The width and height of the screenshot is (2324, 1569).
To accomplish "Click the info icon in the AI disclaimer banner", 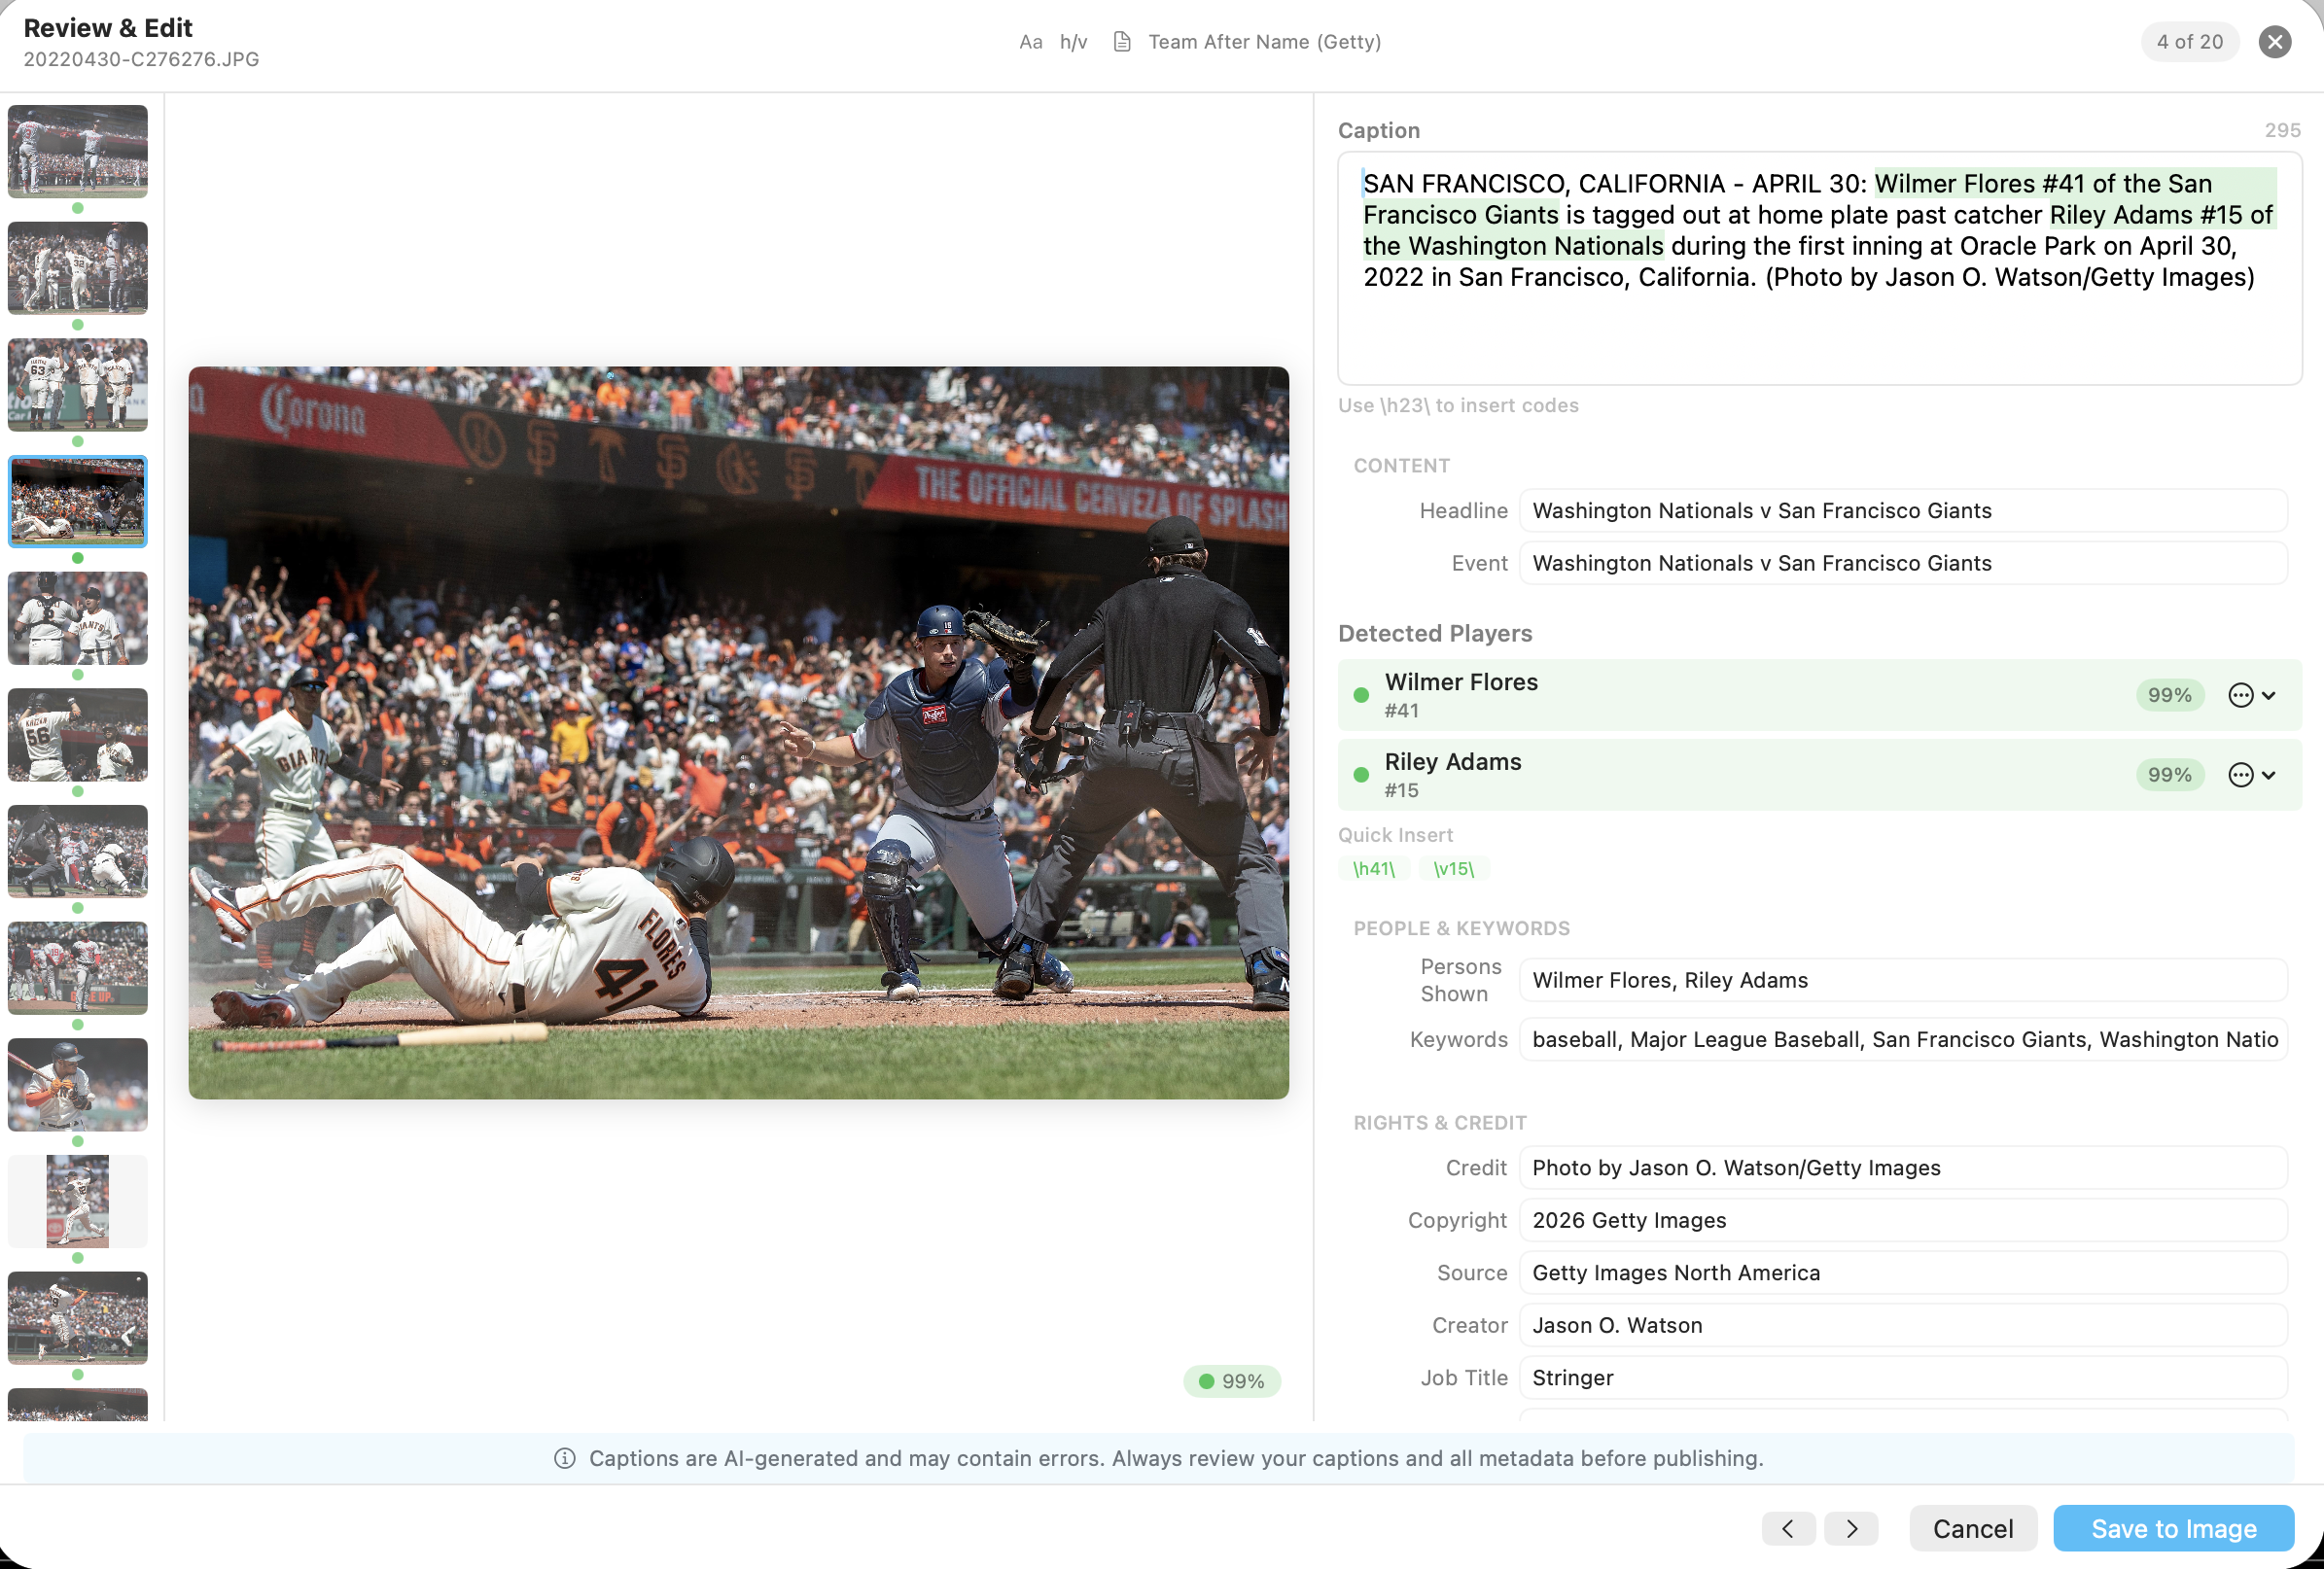I will click(x=566, y=1458).
